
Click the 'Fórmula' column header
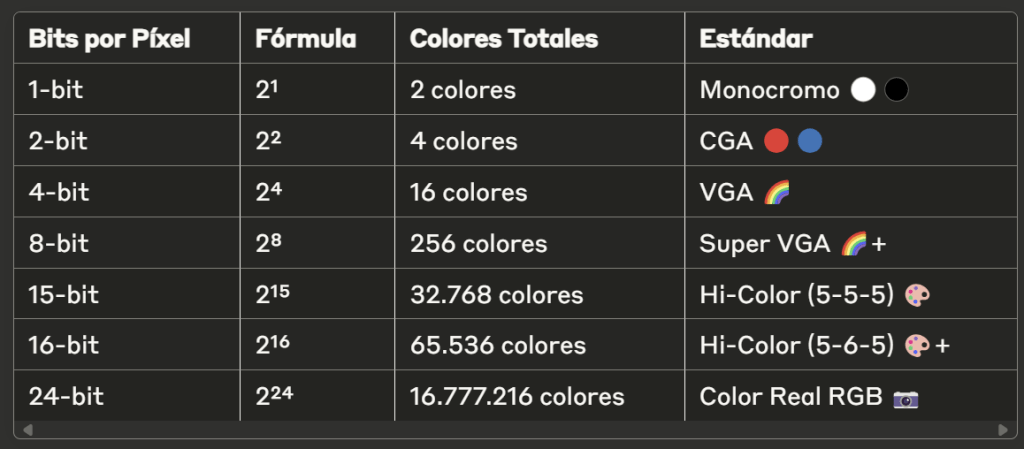(x=306, y=39)
